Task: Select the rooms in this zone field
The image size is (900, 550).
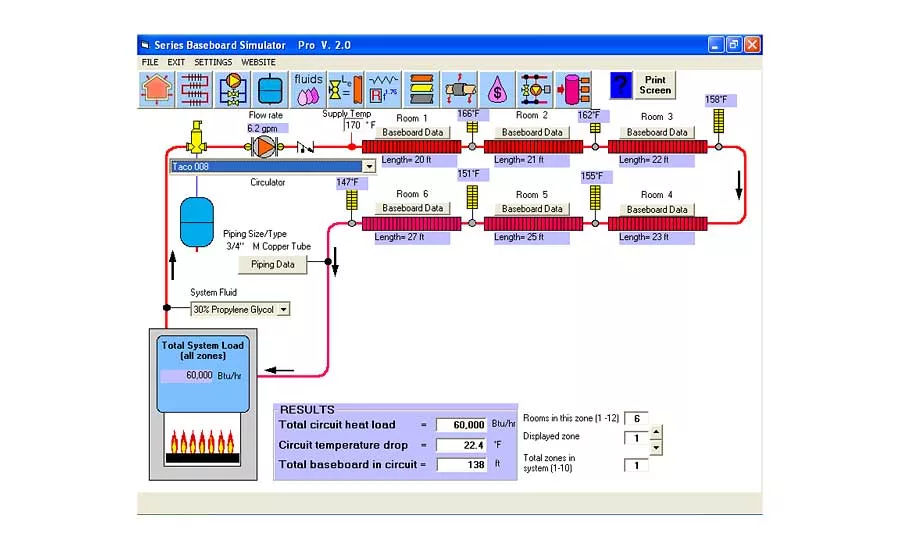Action: [x=636, y=419]
